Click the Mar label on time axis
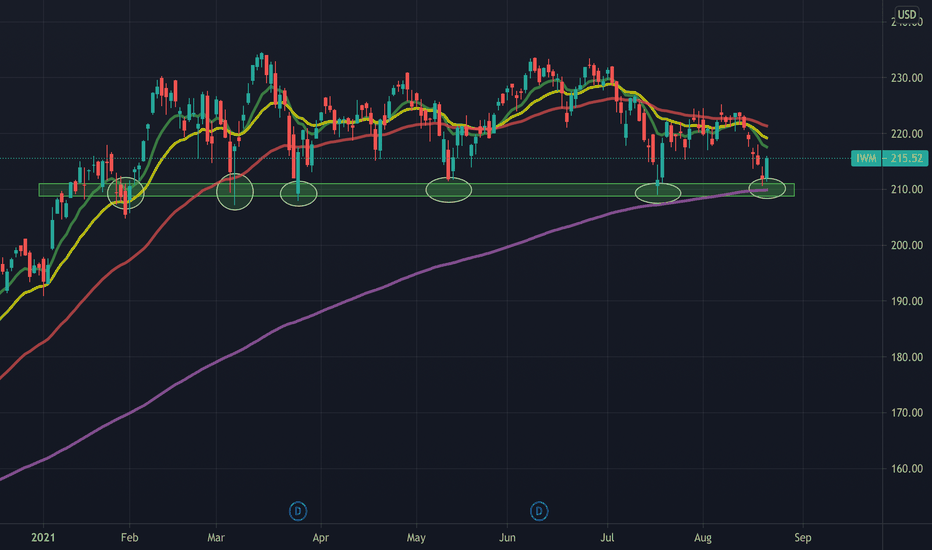The width and height of the screenshot is (932, 550). [x=216, y=538]
